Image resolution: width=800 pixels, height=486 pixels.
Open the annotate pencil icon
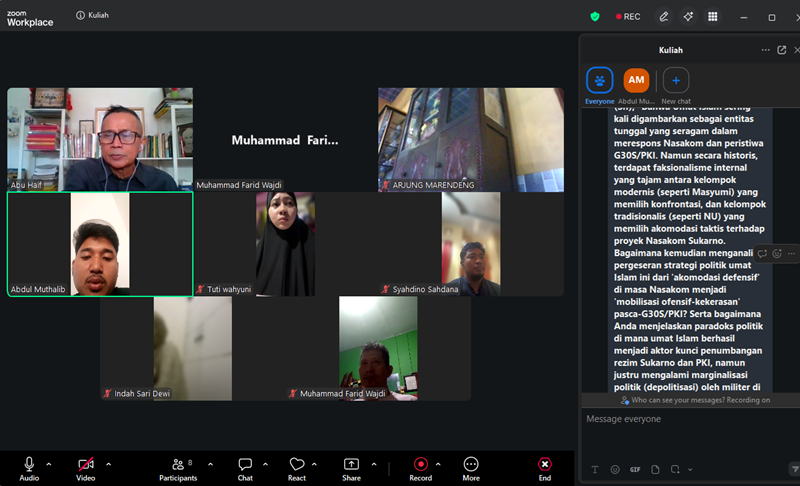(664, 16)
